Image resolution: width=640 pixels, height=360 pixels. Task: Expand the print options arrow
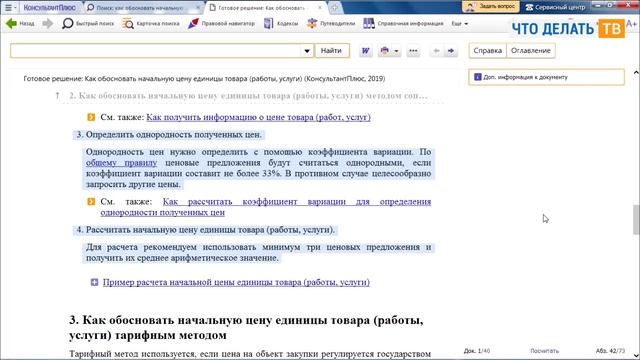(396, 51)
